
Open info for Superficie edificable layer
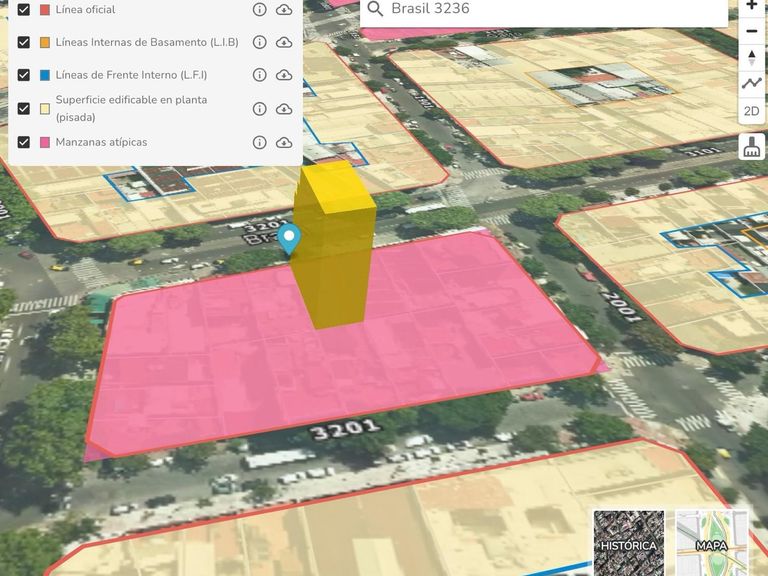pos(260,109)
